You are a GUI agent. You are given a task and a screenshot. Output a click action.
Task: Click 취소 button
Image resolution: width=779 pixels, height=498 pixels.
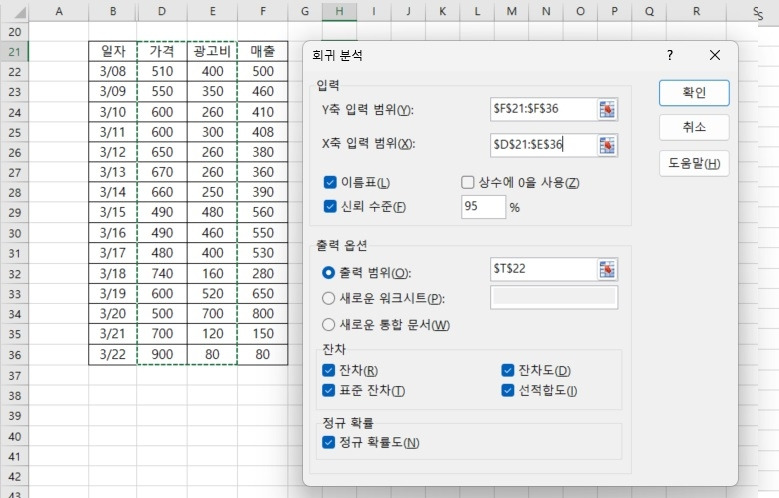(x=694, y=127)
